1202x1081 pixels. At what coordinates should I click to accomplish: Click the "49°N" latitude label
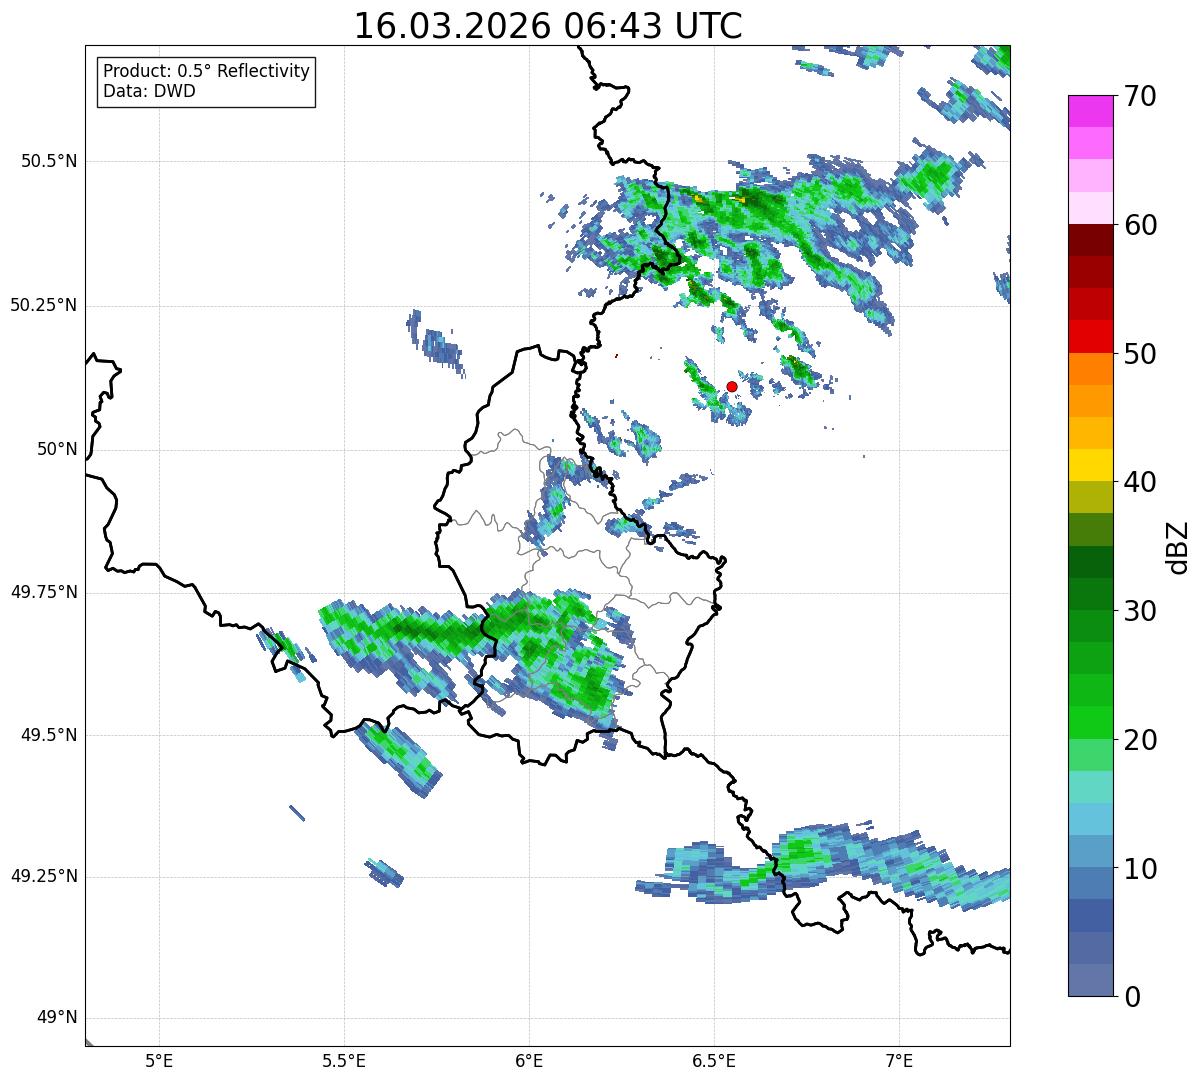point(57,1018)
